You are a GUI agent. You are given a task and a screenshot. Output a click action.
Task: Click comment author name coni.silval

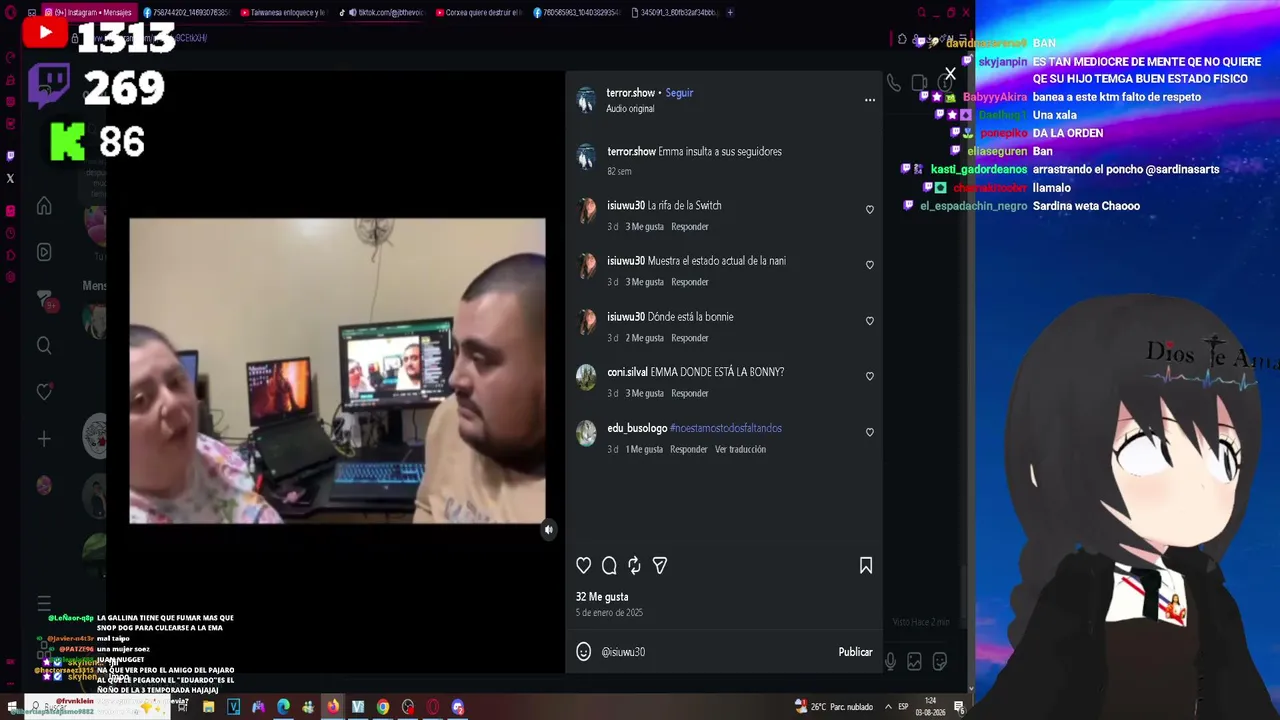[627, 372]
